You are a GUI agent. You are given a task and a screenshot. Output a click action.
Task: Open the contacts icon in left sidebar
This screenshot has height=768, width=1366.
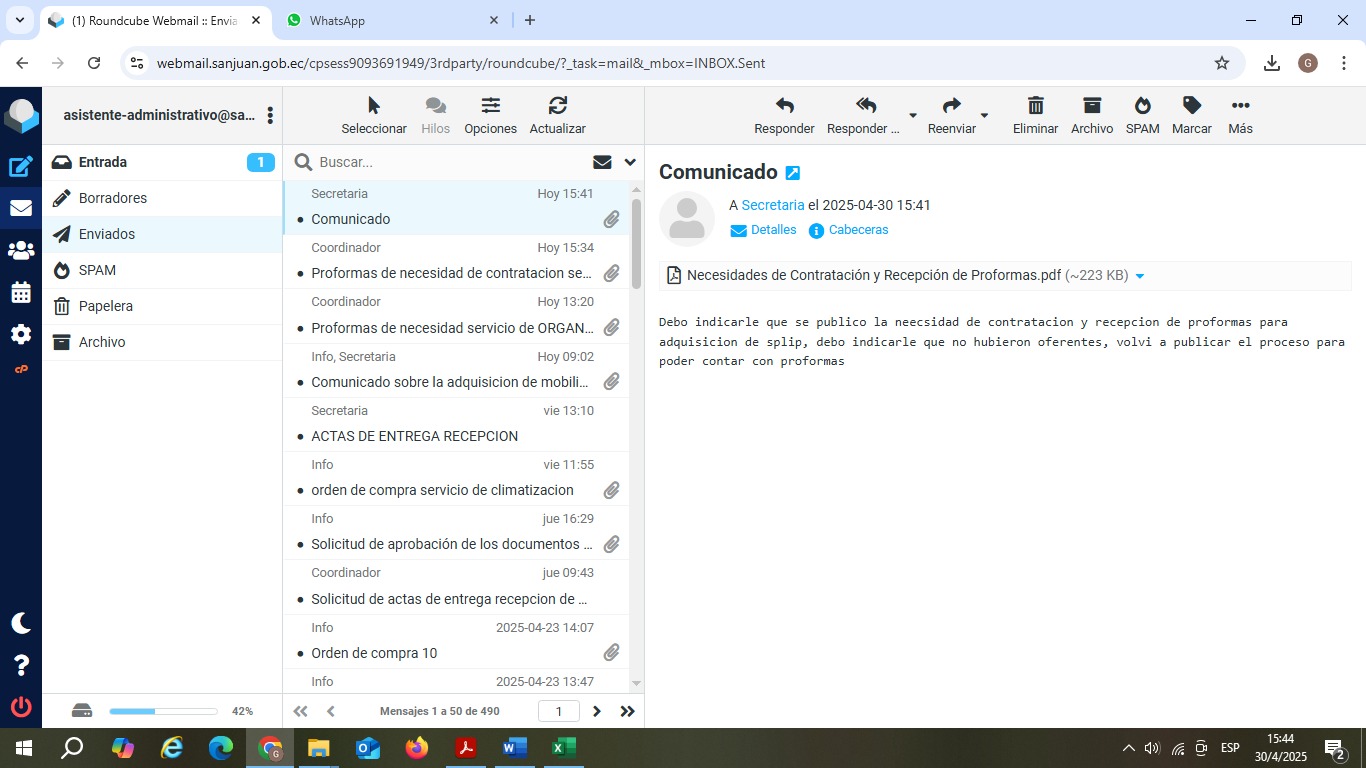click(21, 251)
